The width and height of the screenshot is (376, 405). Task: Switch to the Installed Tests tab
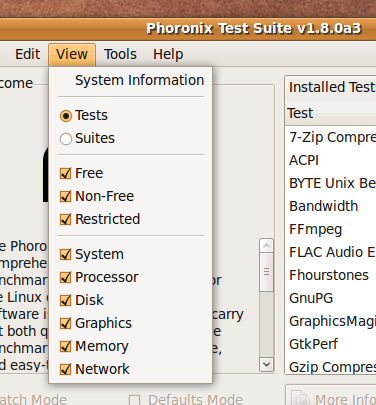(x=331, y=88)
